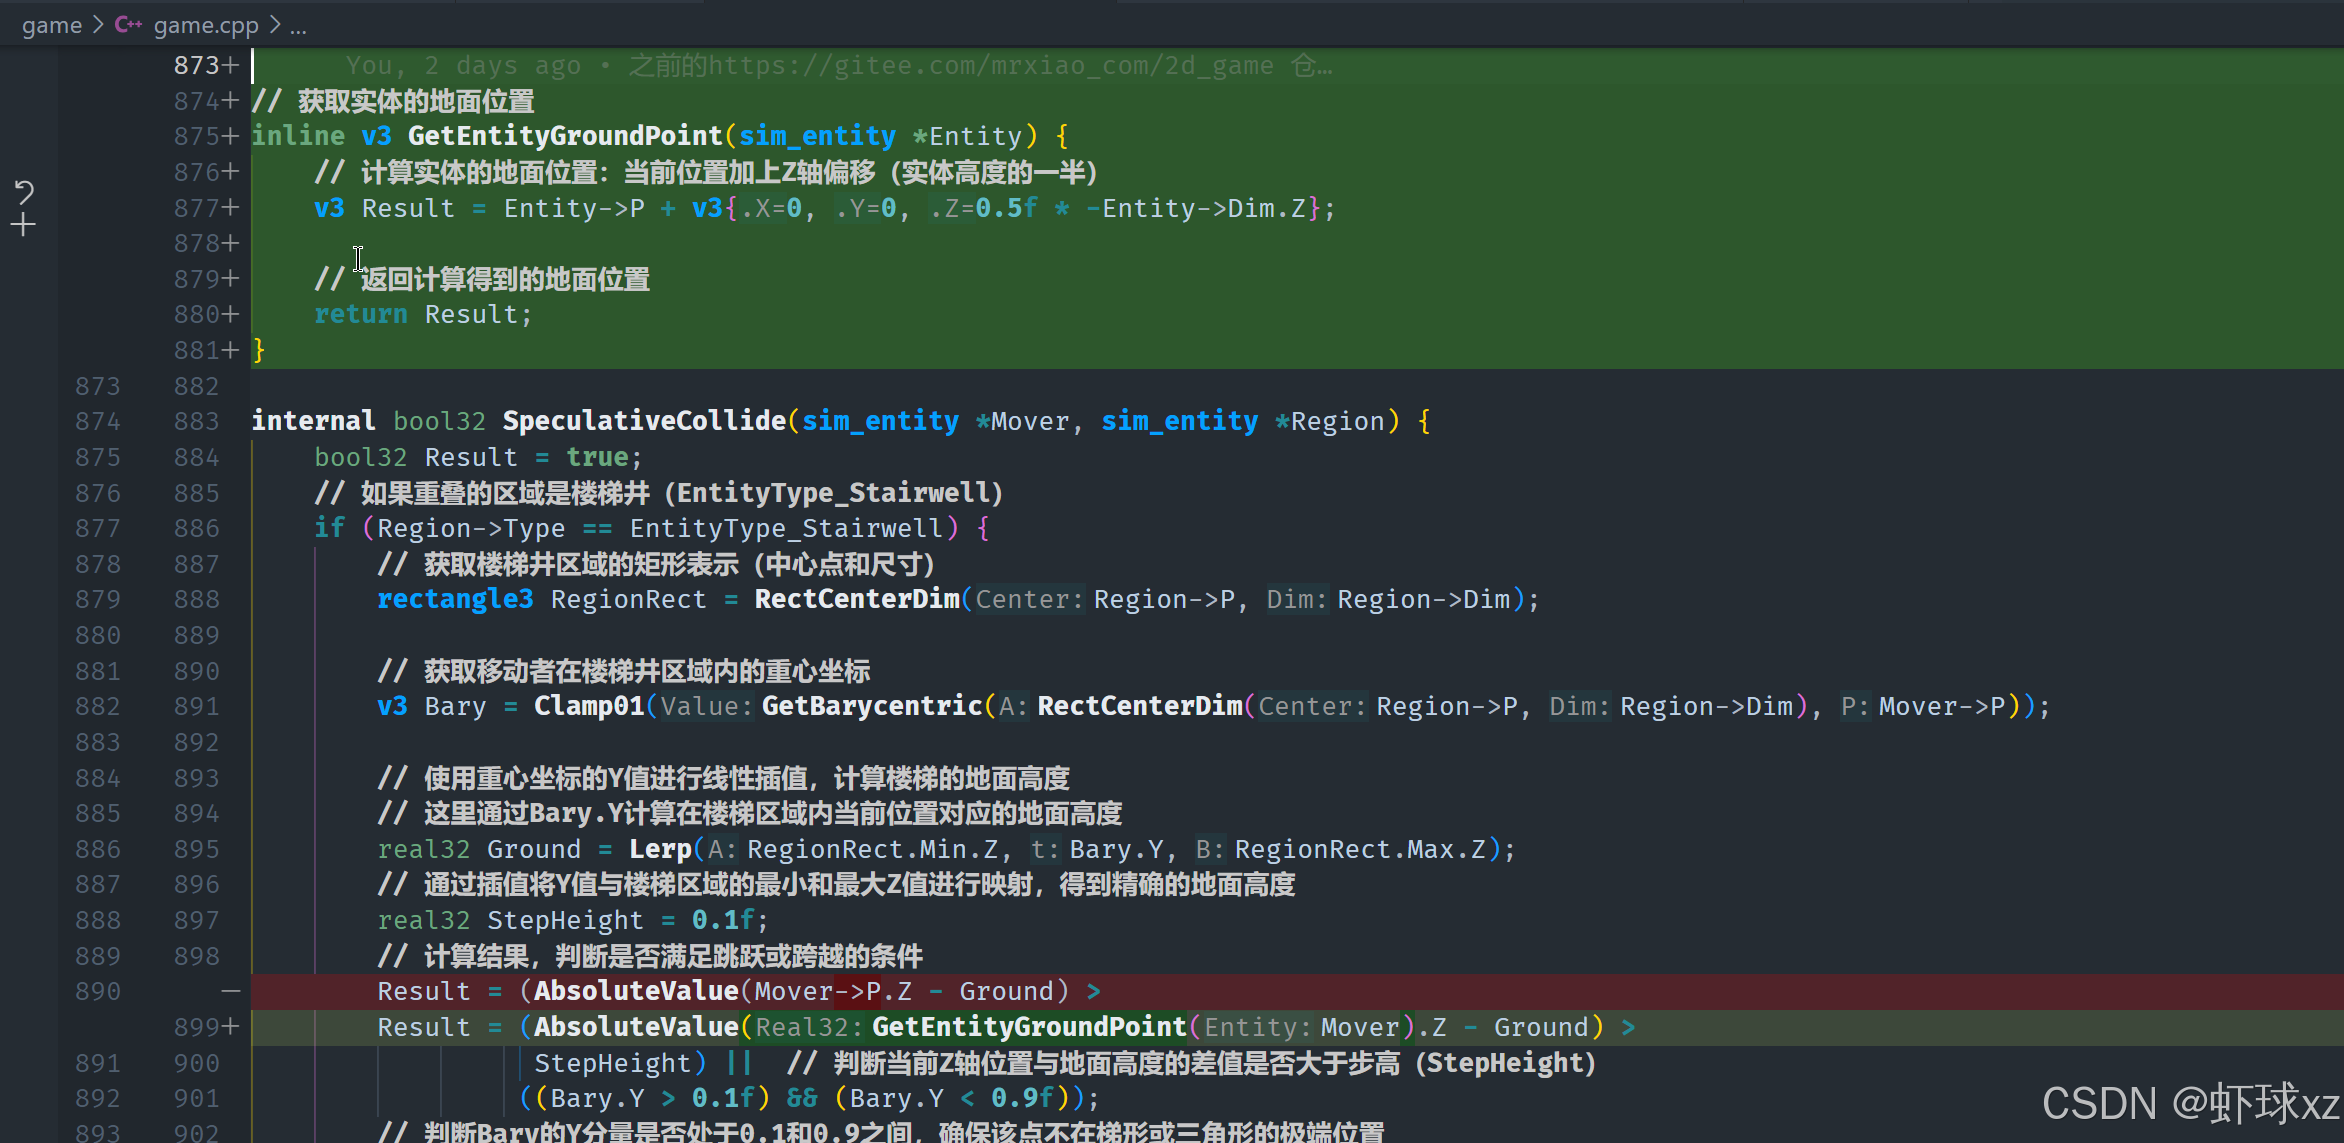Click the 'Clamp01' call on line 891
Image resolution: width=2344 pixels, height=1143 pixels.
click(x=589, y=706)
